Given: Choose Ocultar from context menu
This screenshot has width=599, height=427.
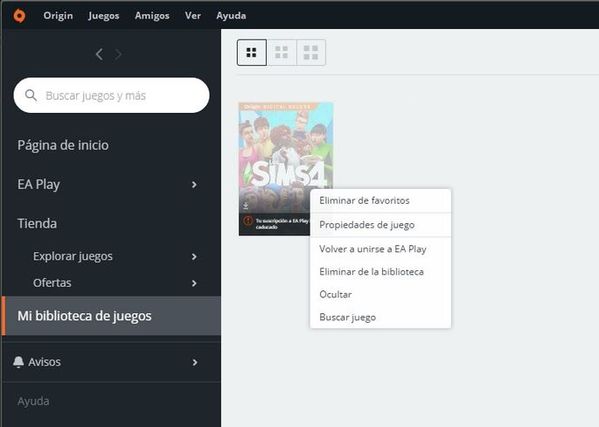Looking at the screenshot, I should coord(380,294).
